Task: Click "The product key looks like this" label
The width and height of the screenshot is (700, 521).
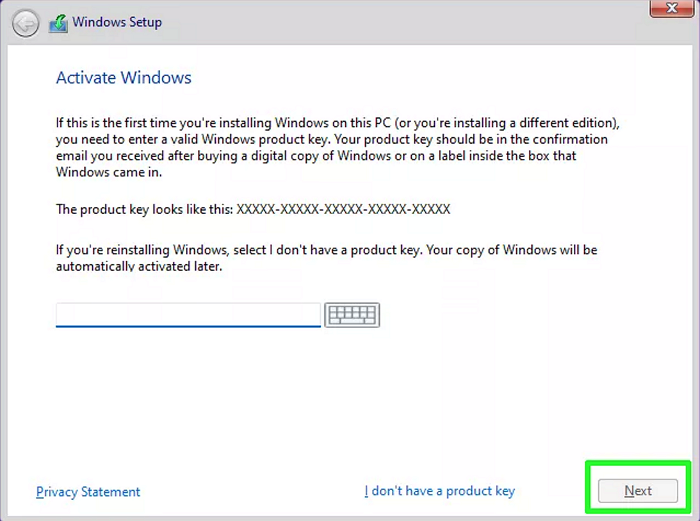Action: [144, 210]
